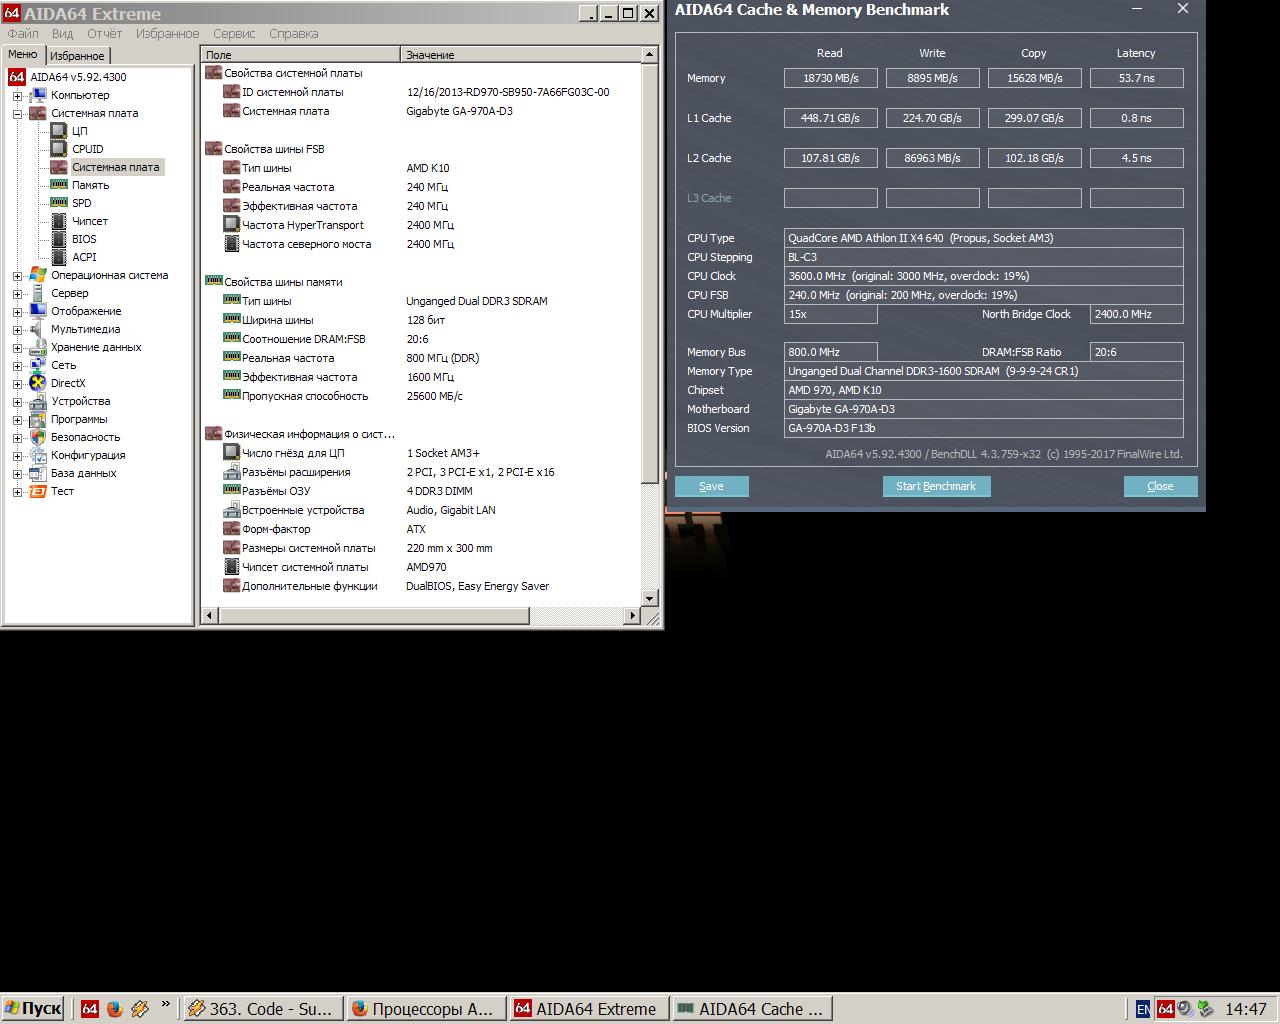The height and width of the screenshot is (1024, 1280).
Task: Click the Сеть network icon
Action: click(x=38, y=365)
